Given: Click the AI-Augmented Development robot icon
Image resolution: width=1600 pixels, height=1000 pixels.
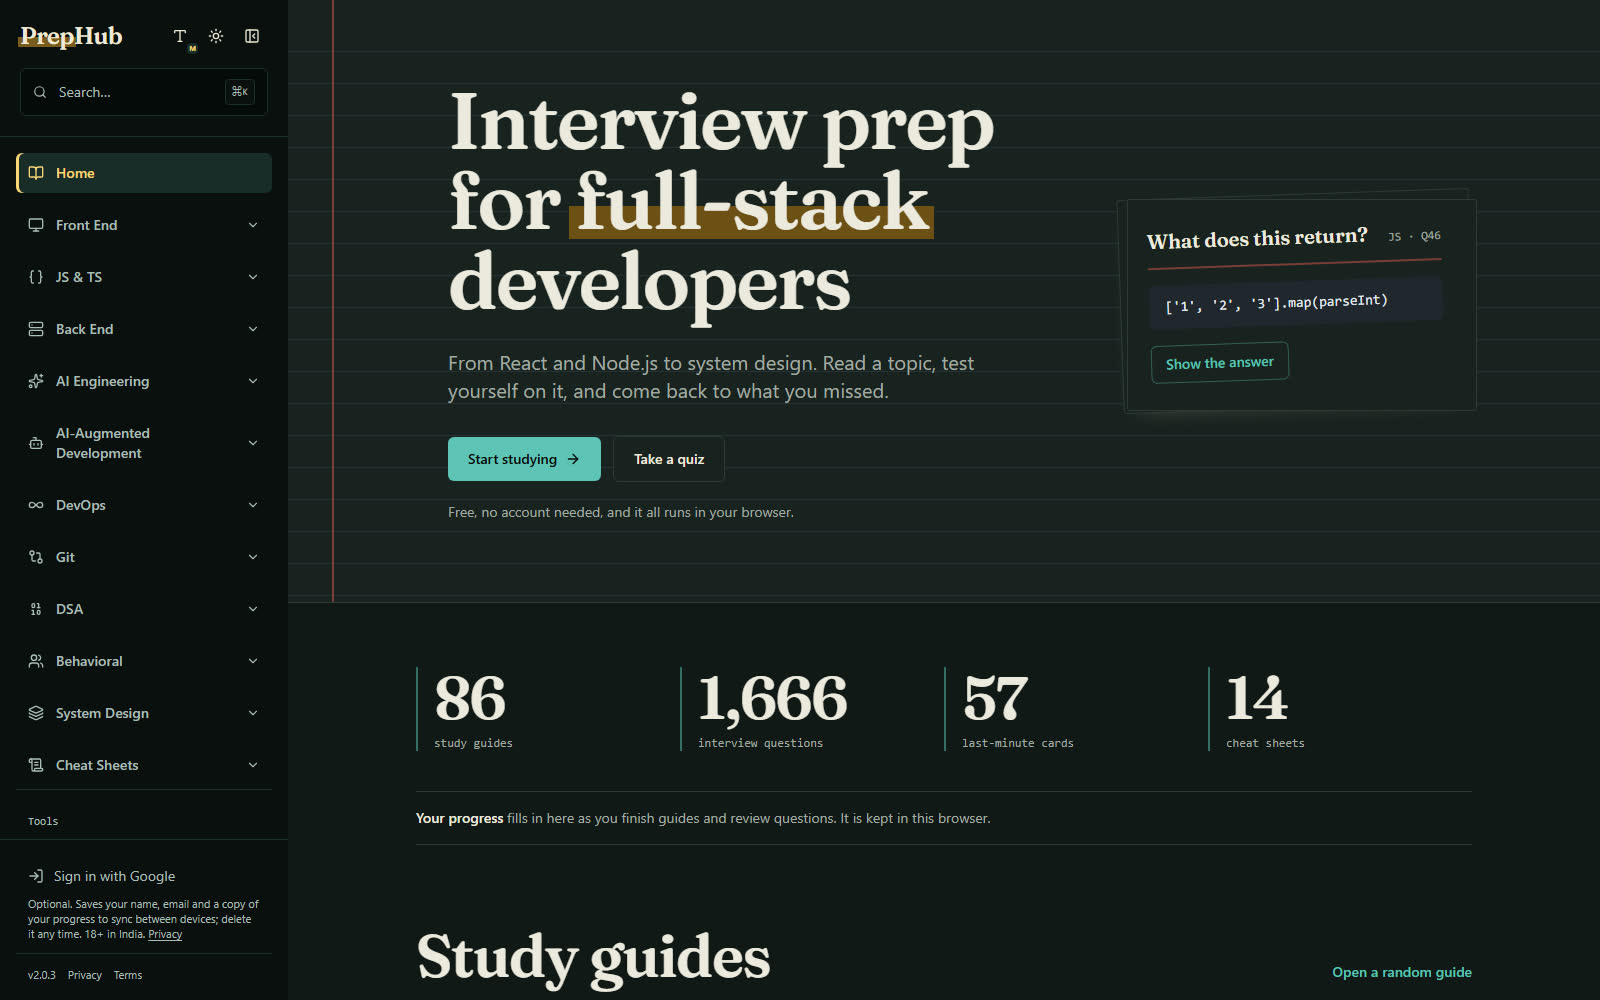Looking at the screenshot, I should click(x=36, y=443).
